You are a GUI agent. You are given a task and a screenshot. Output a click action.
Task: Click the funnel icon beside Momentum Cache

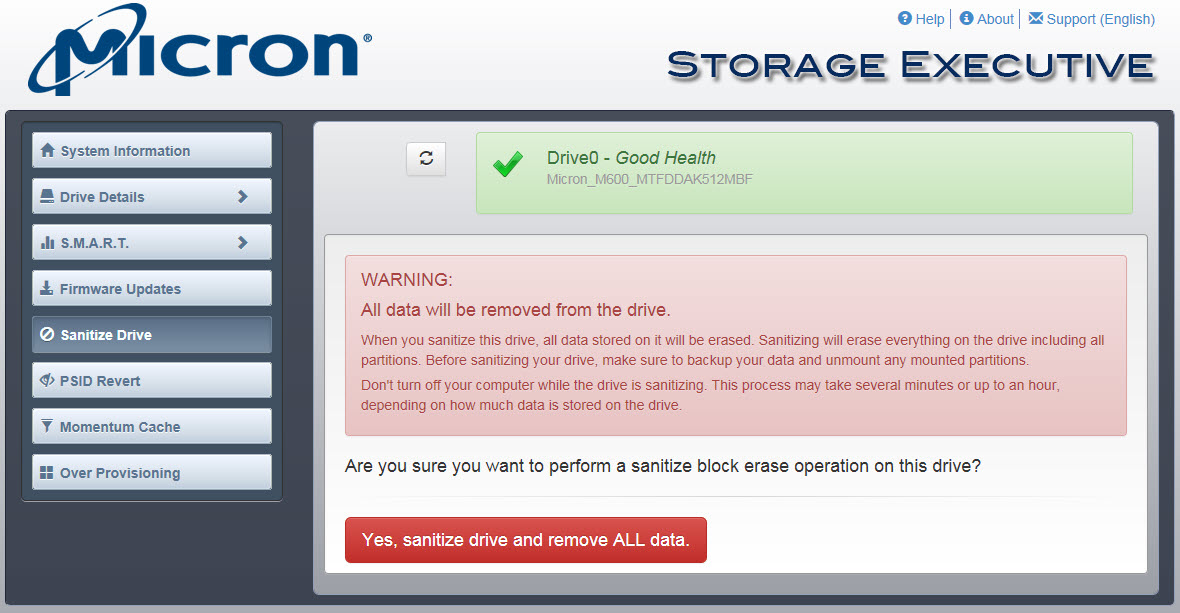click(x=47, y=426)
